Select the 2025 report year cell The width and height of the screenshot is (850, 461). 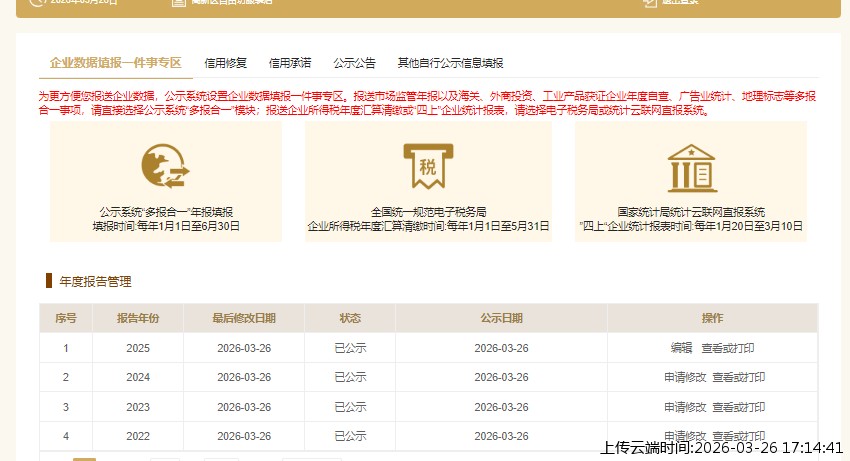tap(138, 348)
